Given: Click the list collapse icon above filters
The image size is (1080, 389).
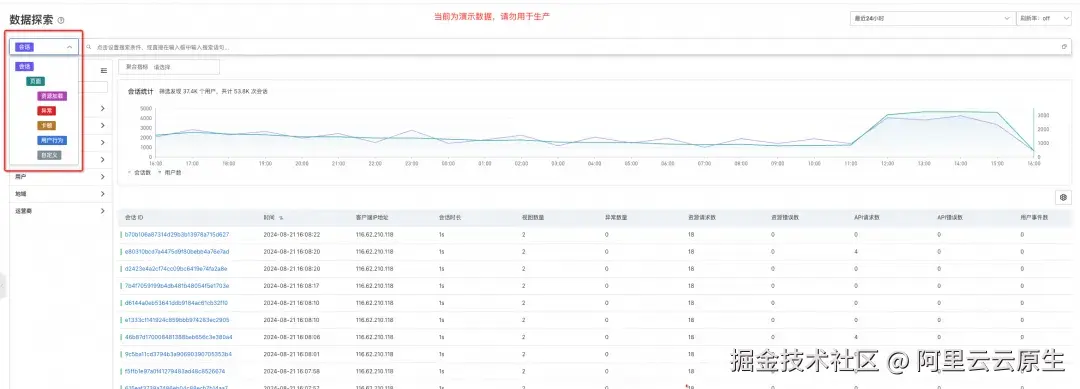Looking at the screenshot, I should (x=104, y=70).
